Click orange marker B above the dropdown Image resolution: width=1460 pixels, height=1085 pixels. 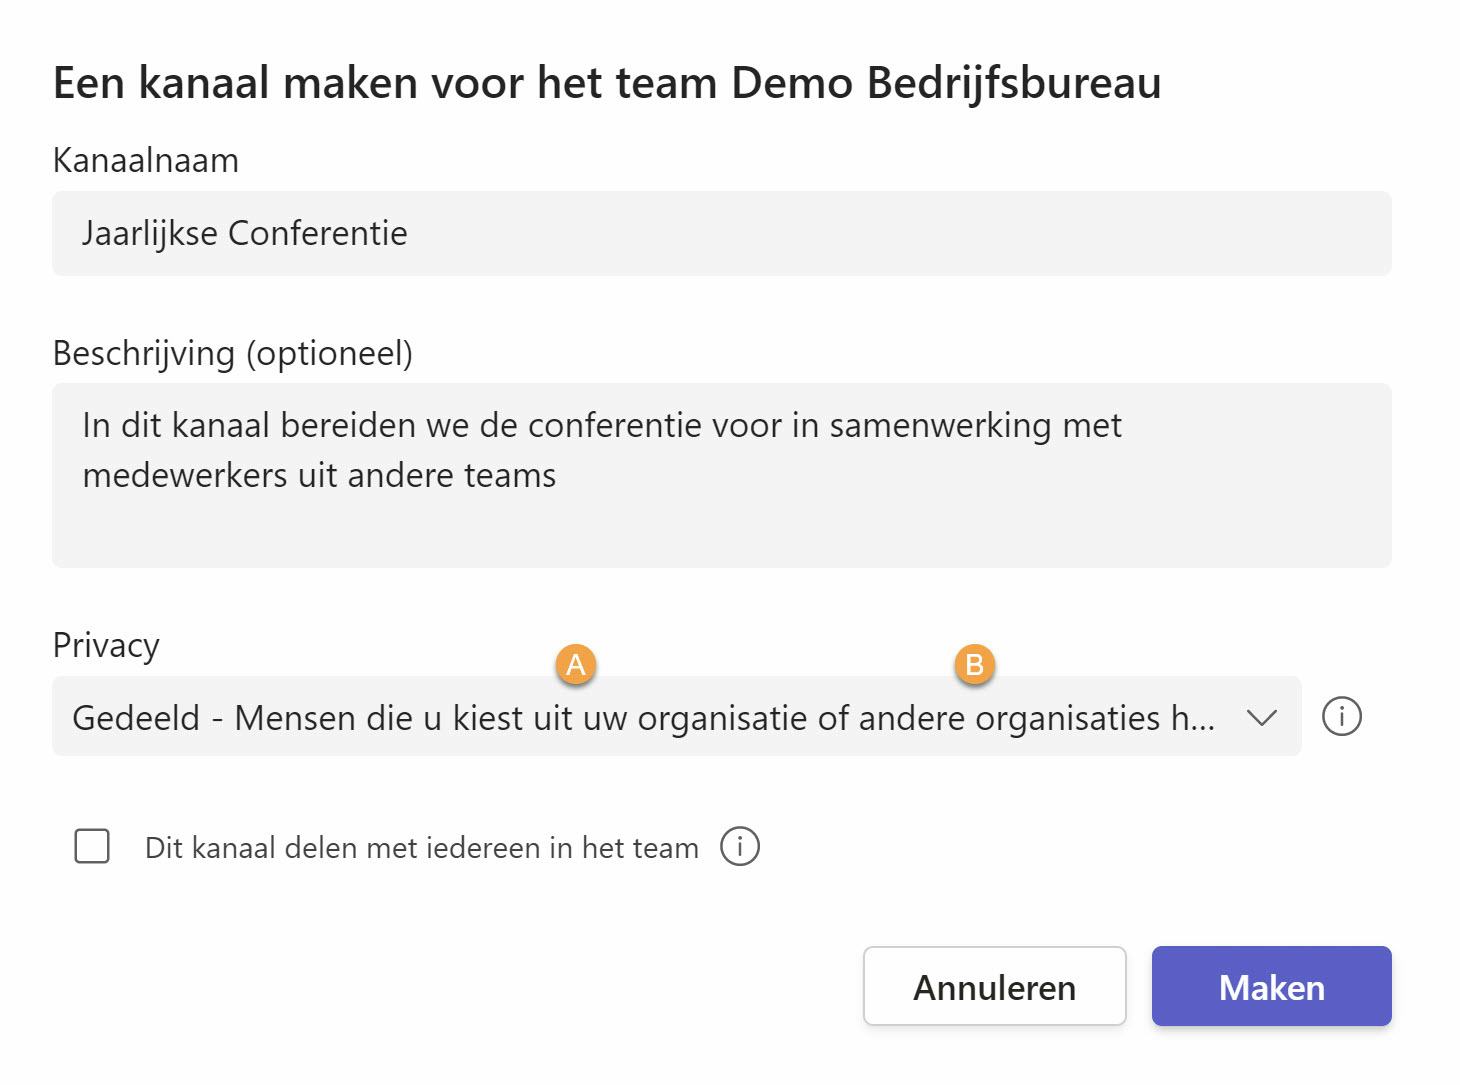tap(973, 664)
